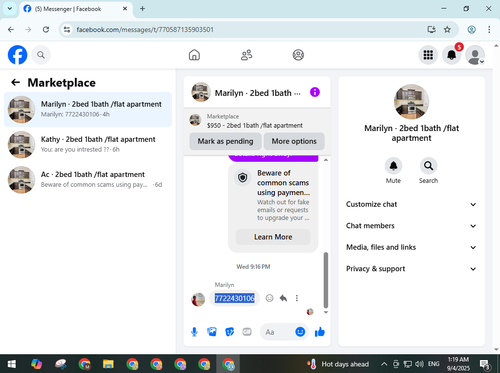Click Marilyn's avatar beside the message
The image size is (500, 373).
tap(198, 299)
